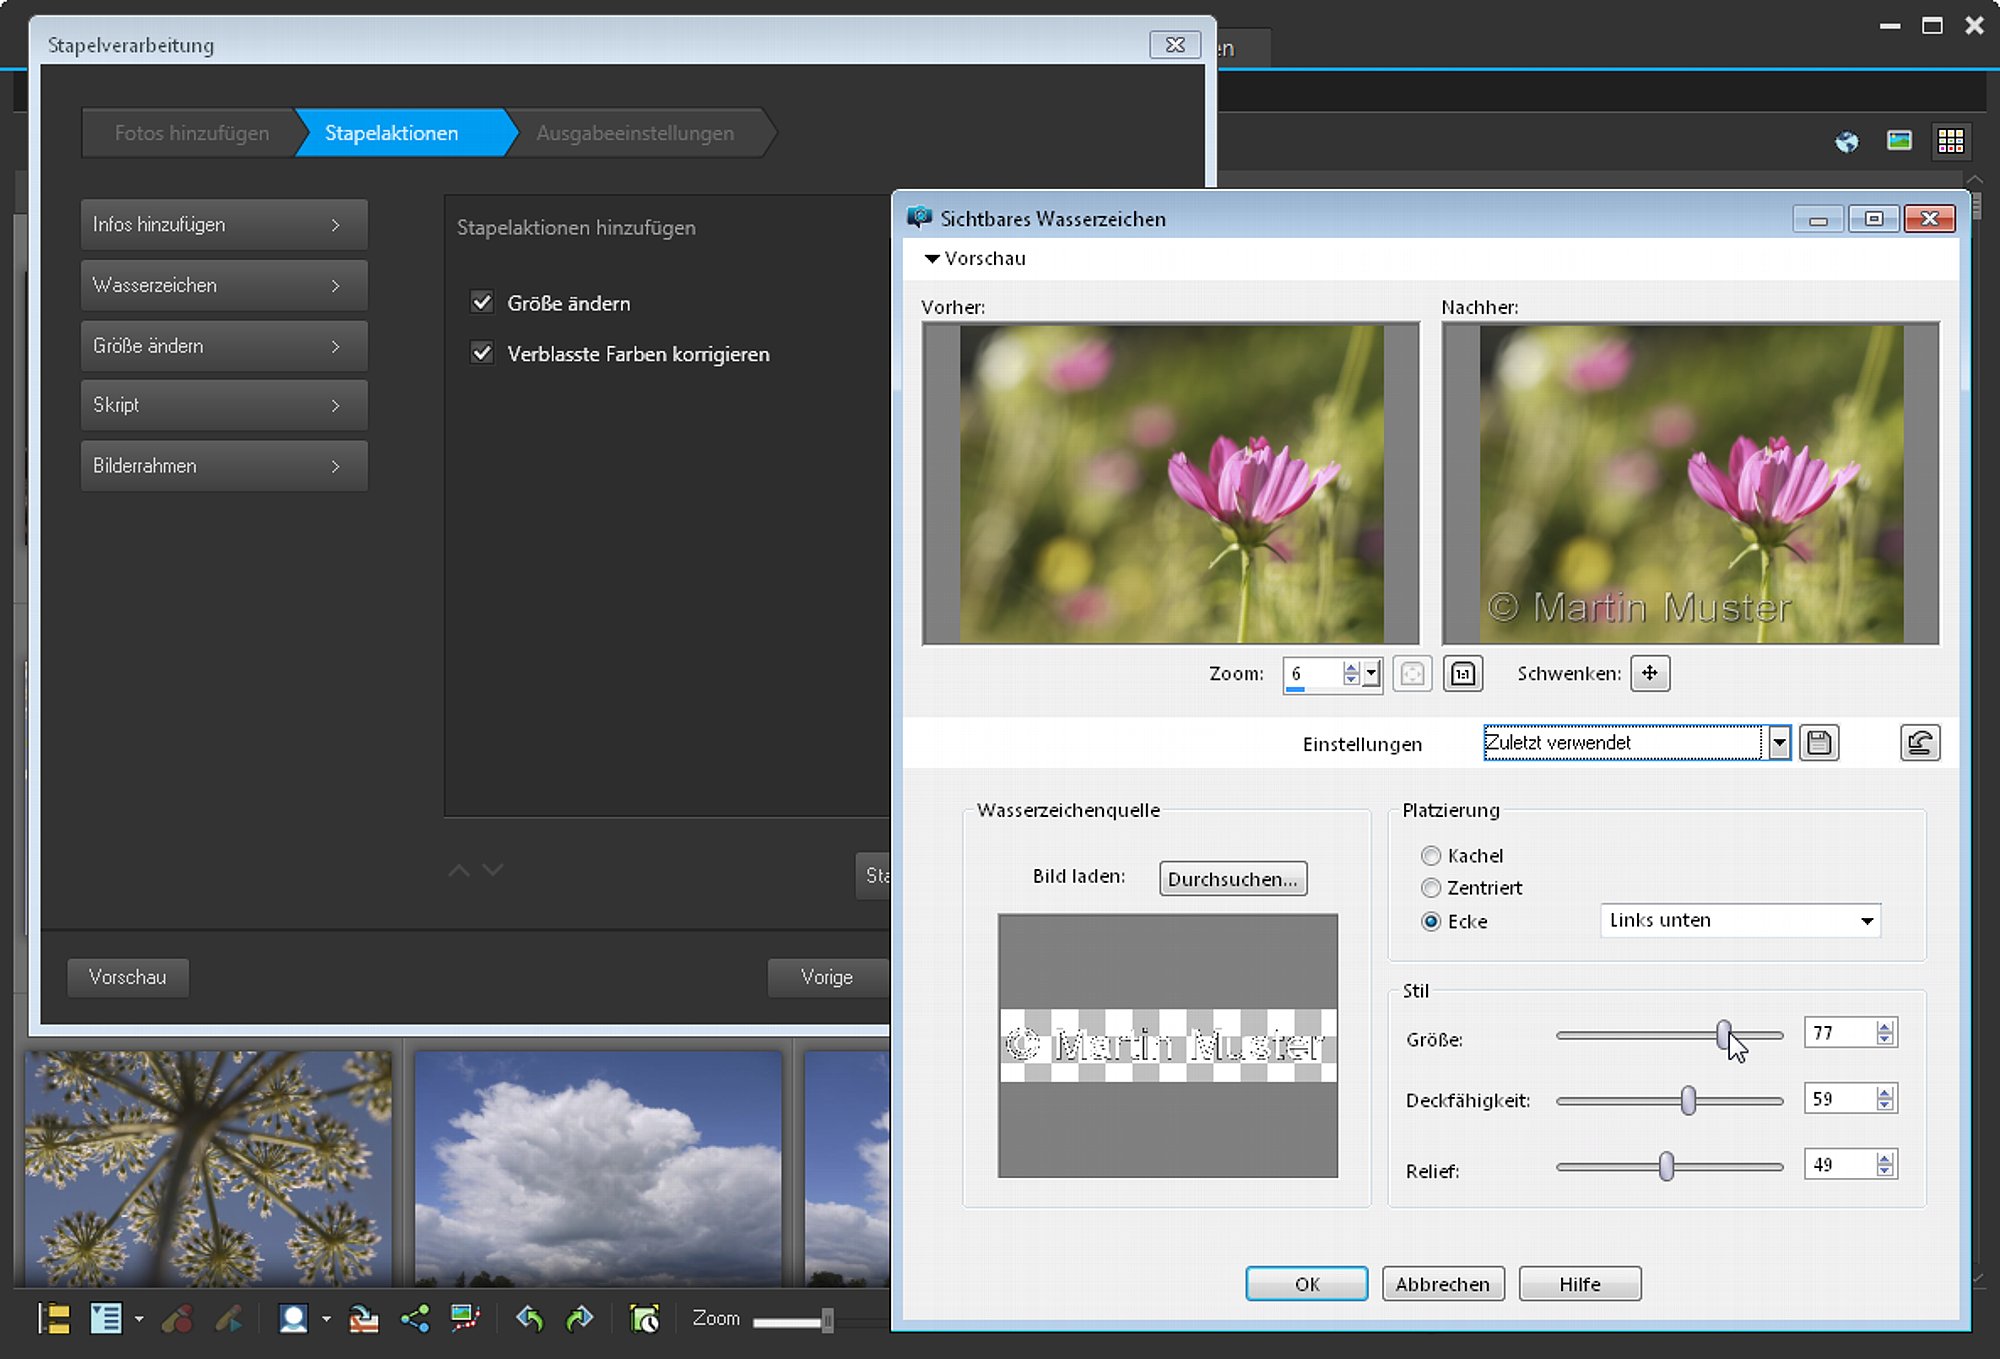This screenshot has width=2000, height=1359.
Task: Reset settings with the curved arrow icon
Action: click(1920, 743)
